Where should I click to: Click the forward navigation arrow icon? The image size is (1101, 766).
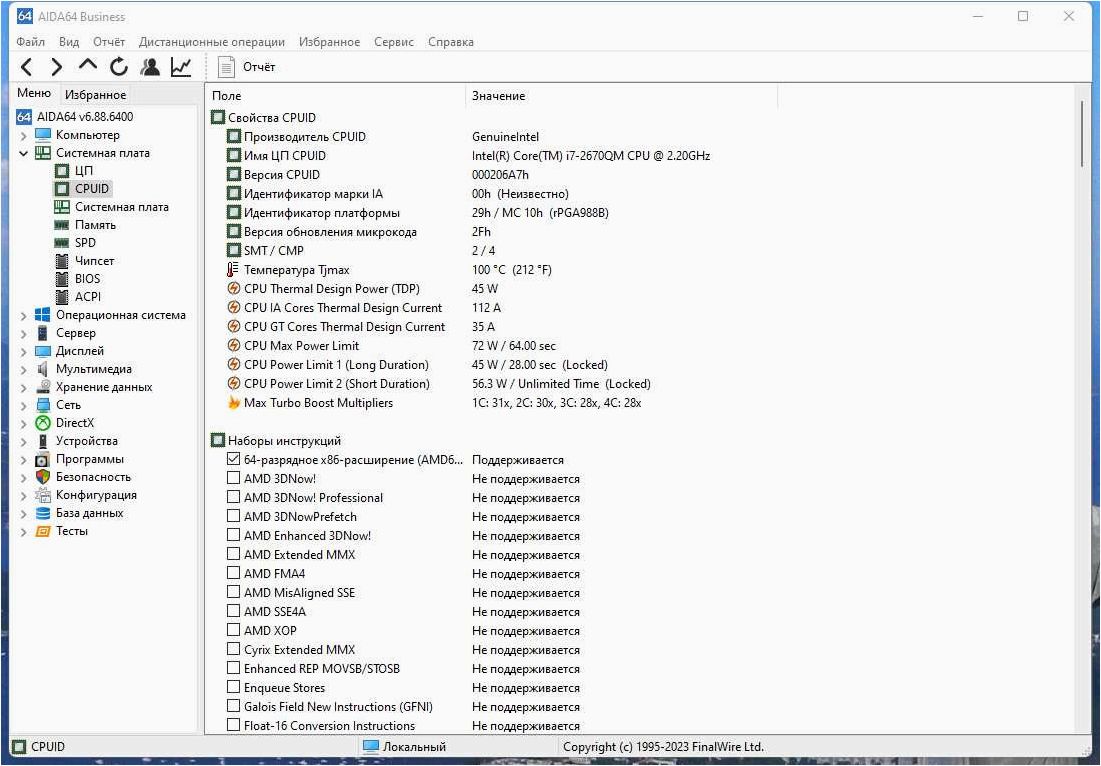57,67
